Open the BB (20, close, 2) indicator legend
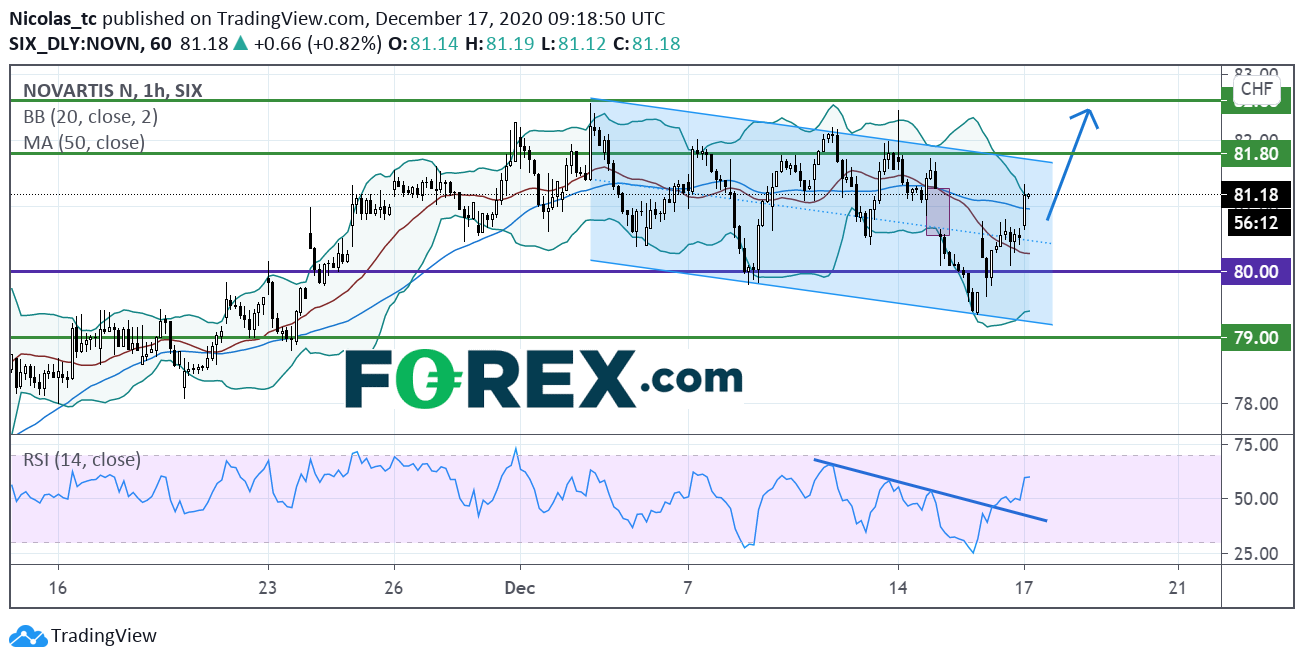Image resolution: width=1304 pixels, height=663 pixels. pos(90,116)
